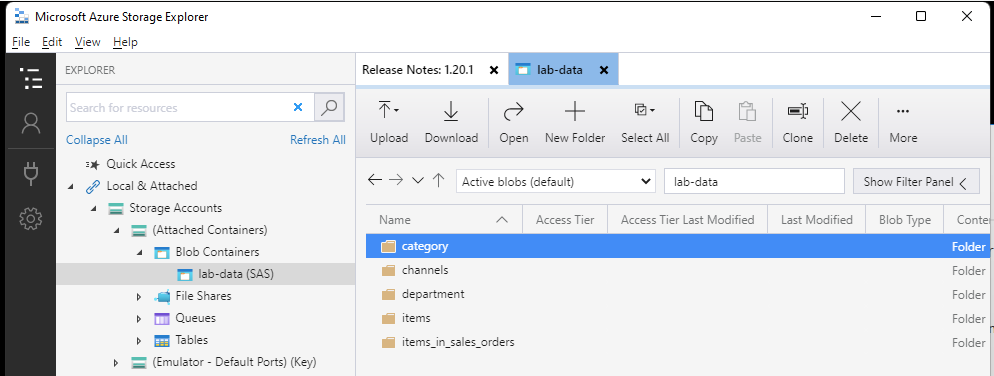This screenshot has height=376, width=994.
Task: Select the File Shares tree label
Action: (x=203, y=296)
